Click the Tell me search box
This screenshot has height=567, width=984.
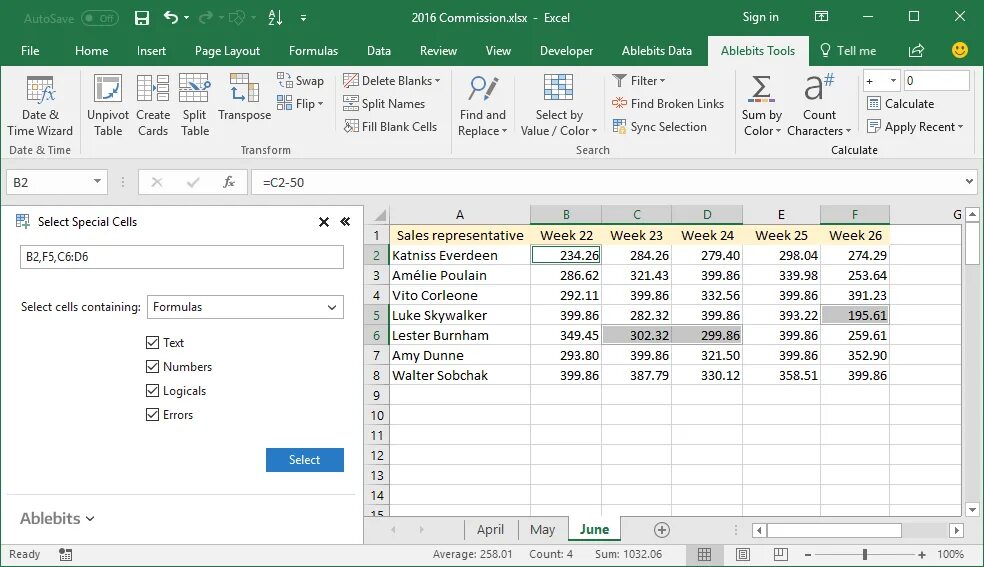click(848, 51)
